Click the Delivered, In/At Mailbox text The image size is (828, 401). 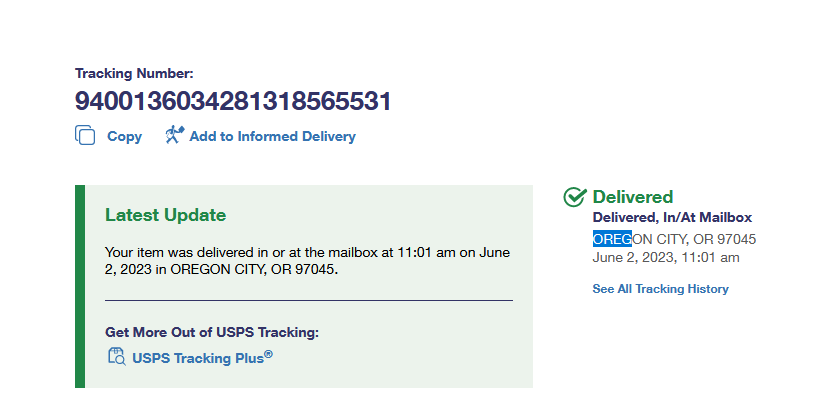click(x=672, y=217)
